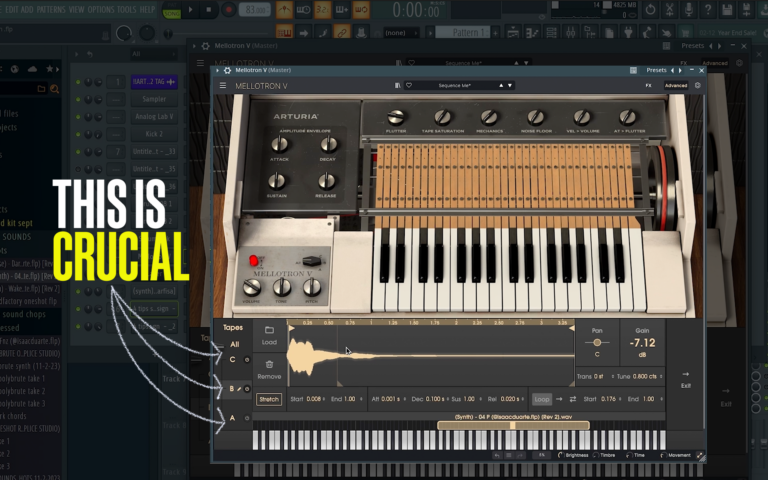This screenshot has width=768, height=480.
Task: Click the heart favorite icon beside preset name
Action: click(x=408, y=86)
